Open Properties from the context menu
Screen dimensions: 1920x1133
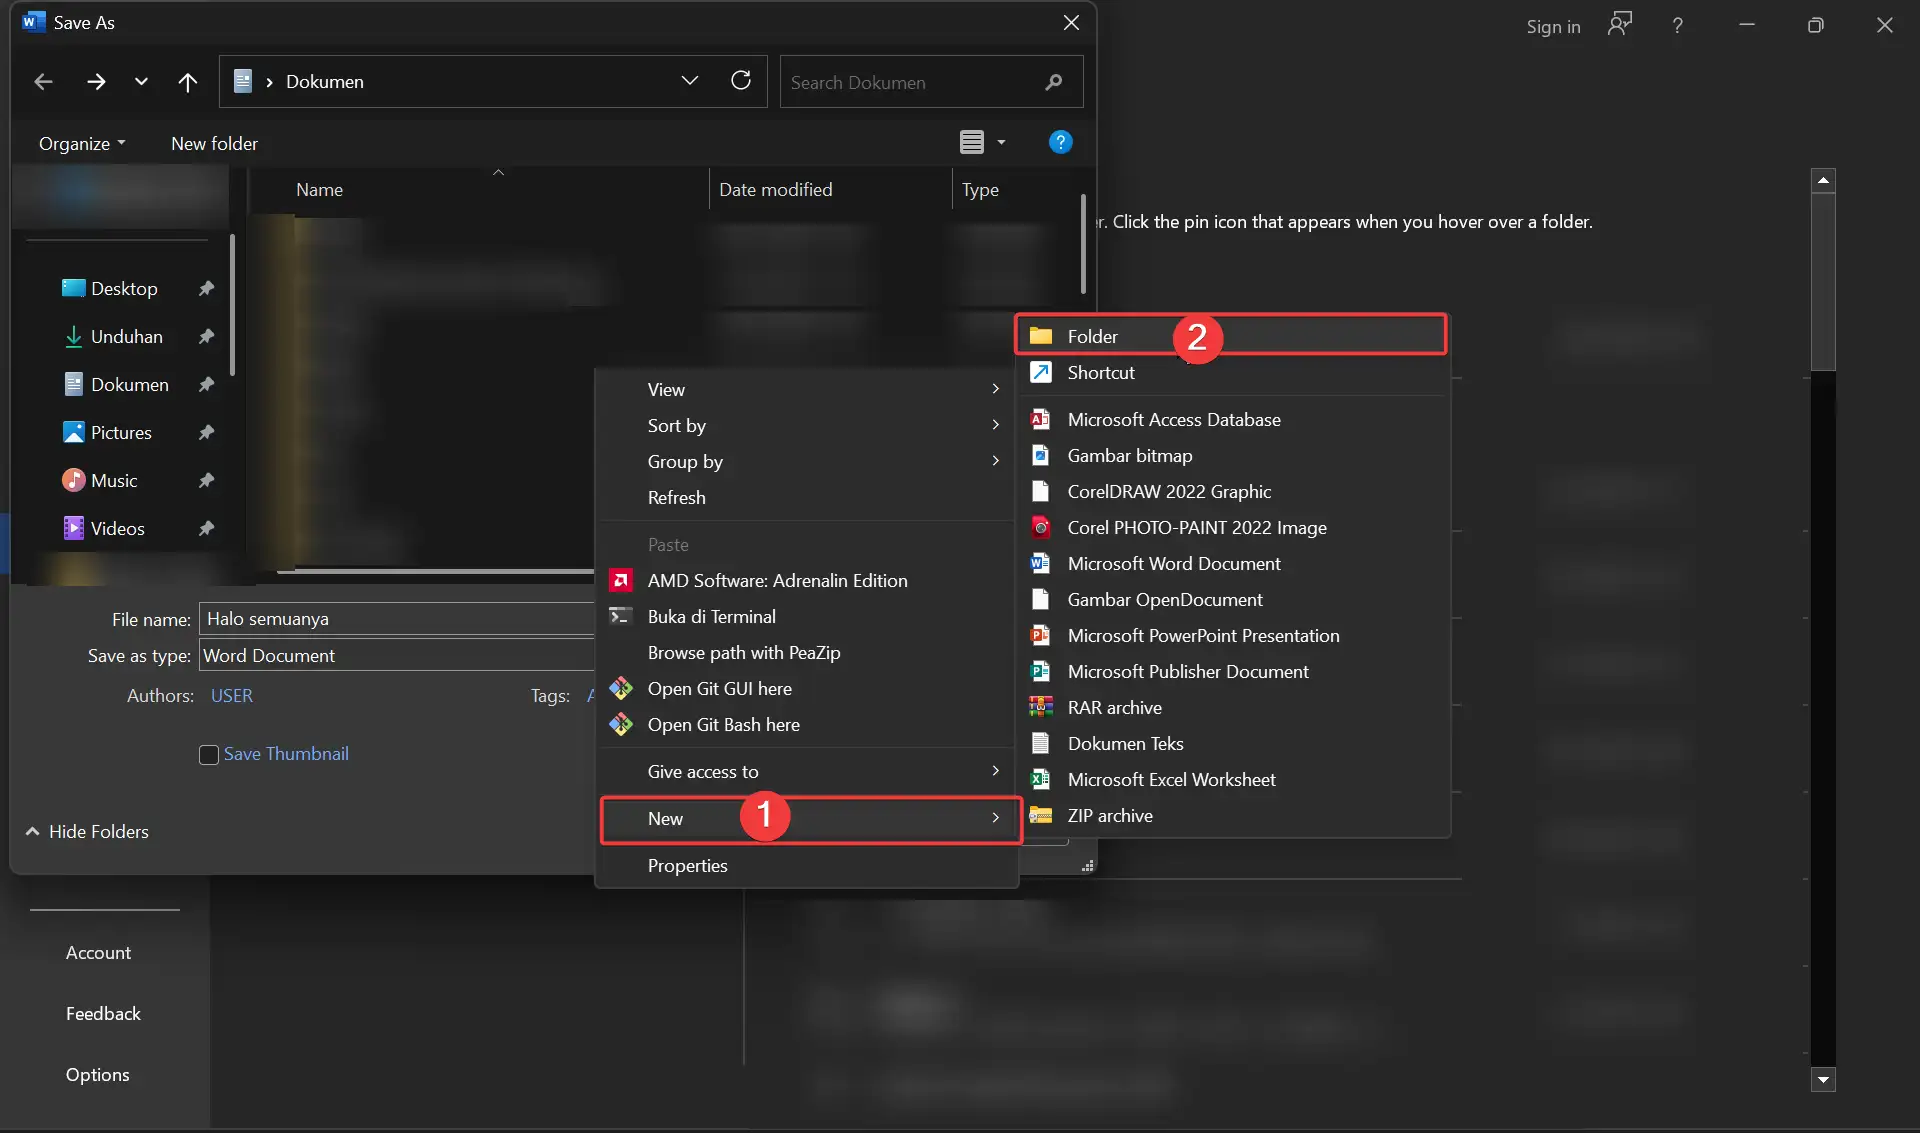[x=687, y=866]
